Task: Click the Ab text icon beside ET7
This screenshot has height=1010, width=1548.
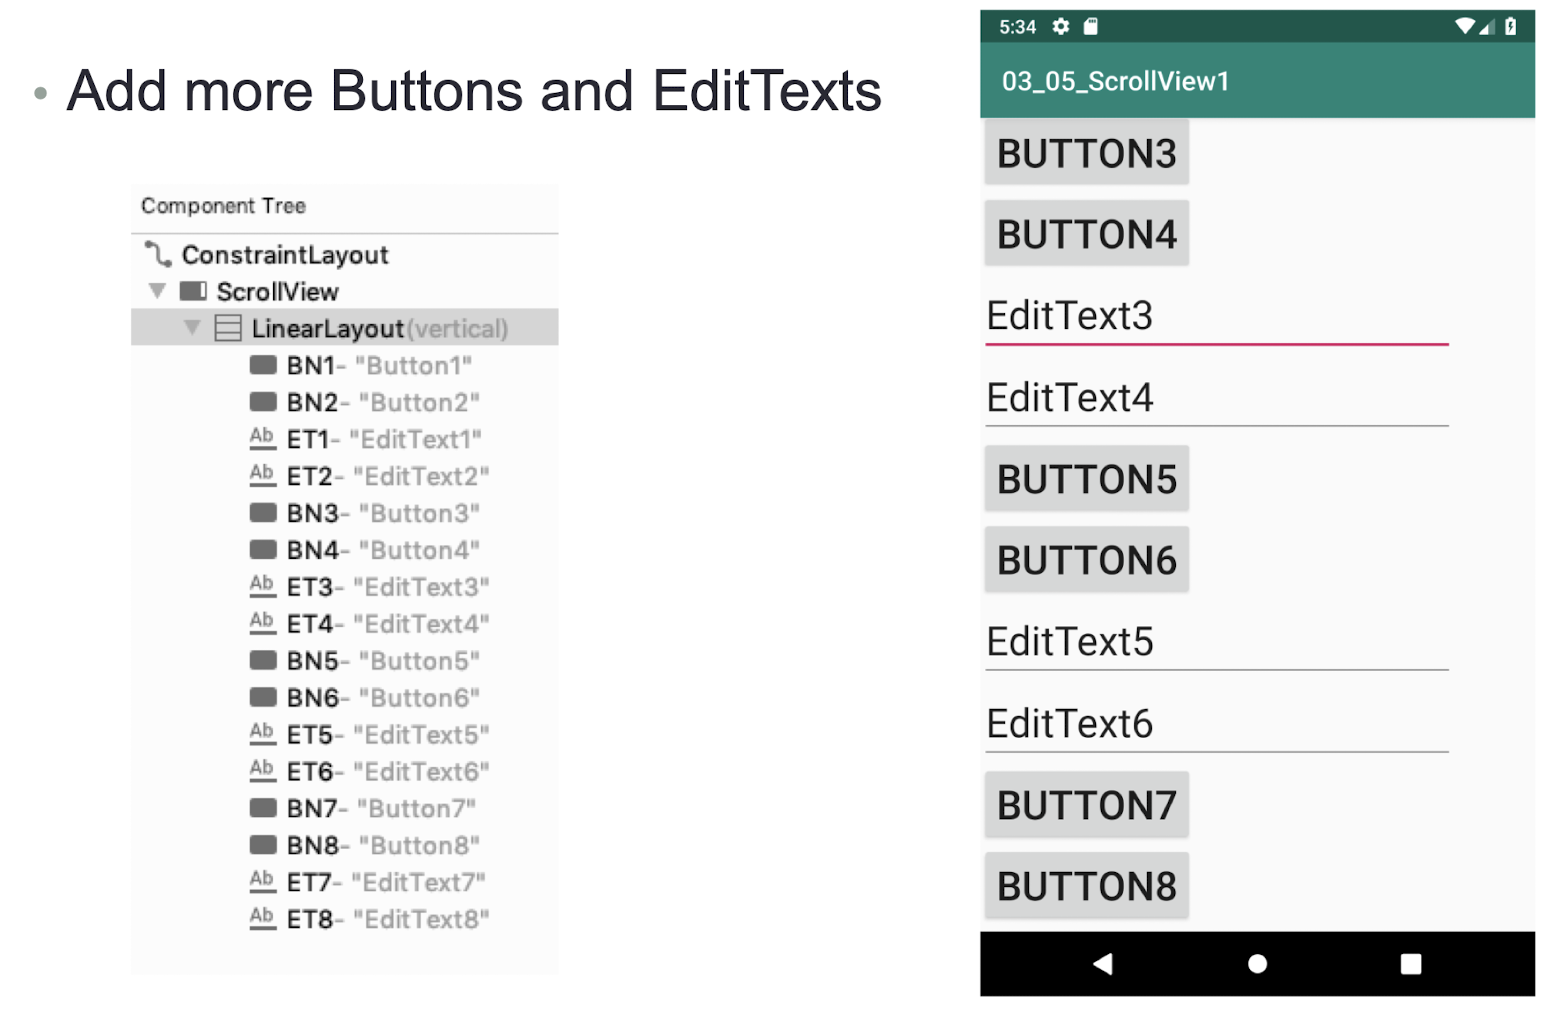Action: 262,882
